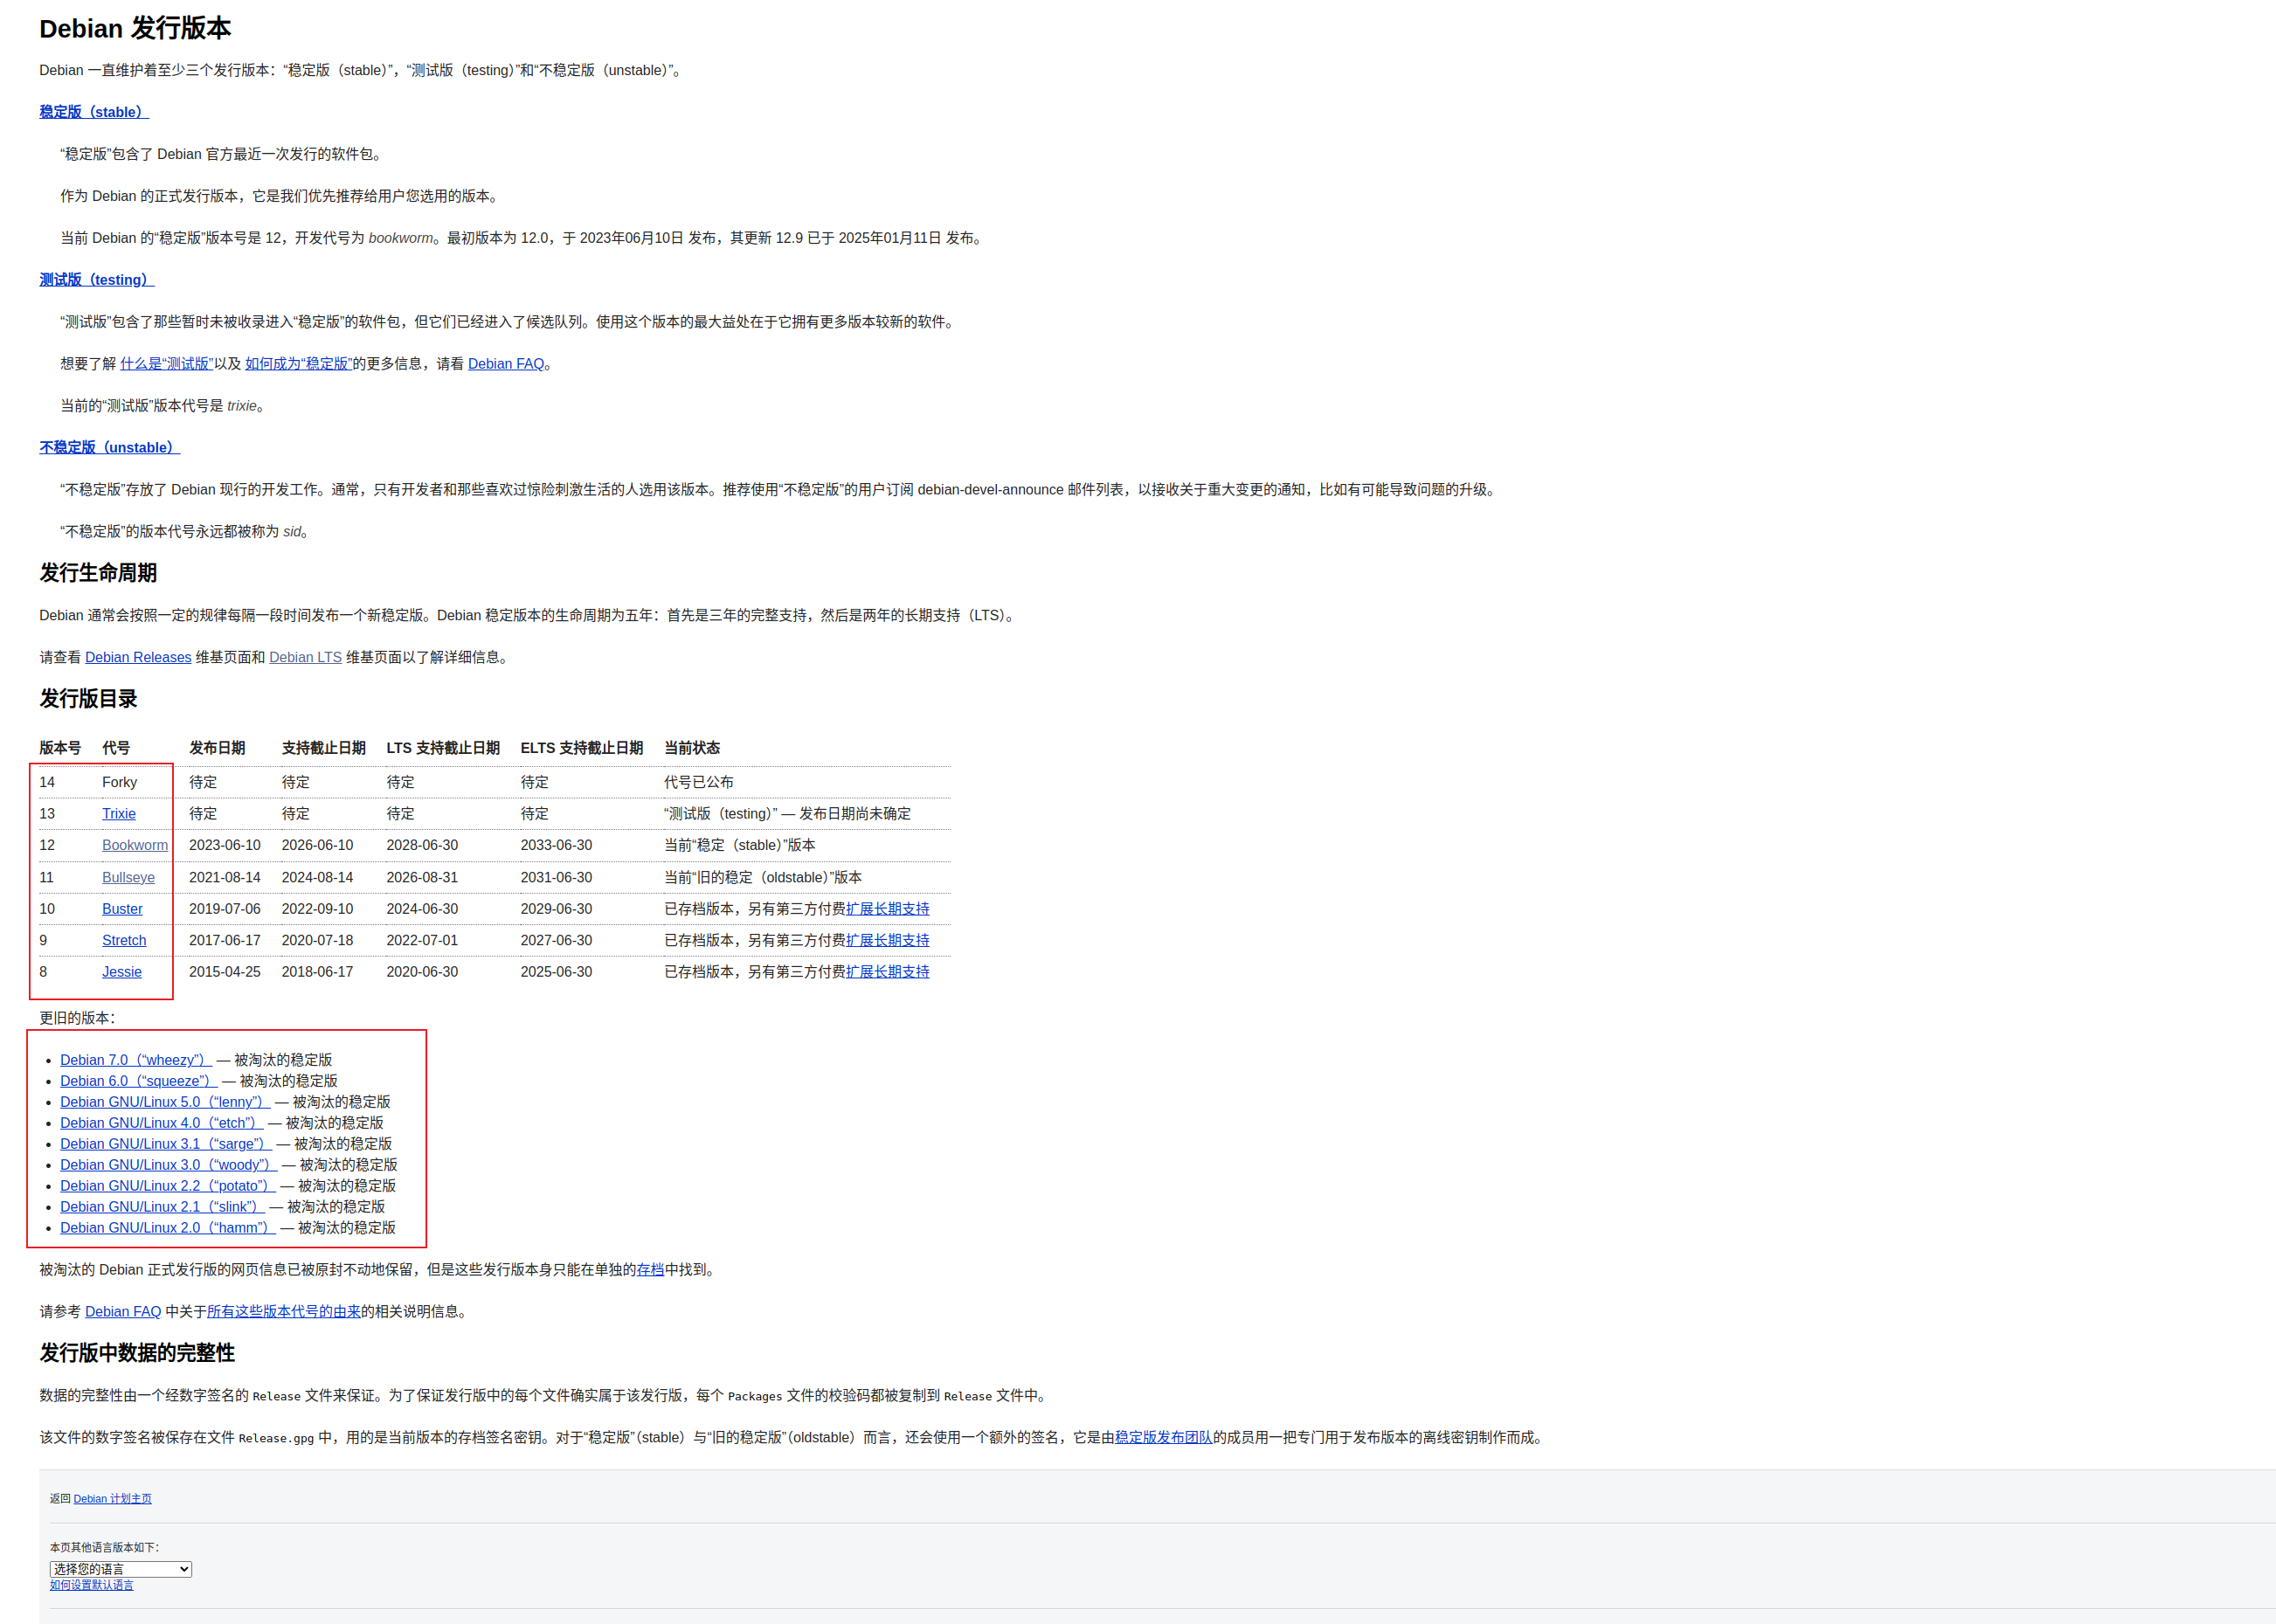This screenshot has height=1624, width=2276.
Task: Click Buster ELTS end date 2029-06-30
Action: click(x=557, y=909)
